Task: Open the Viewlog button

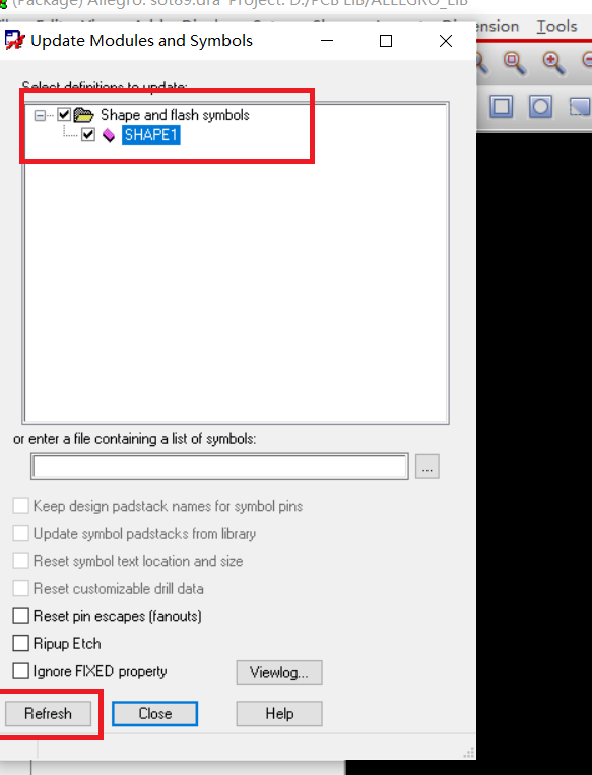Action: [279, 672]
